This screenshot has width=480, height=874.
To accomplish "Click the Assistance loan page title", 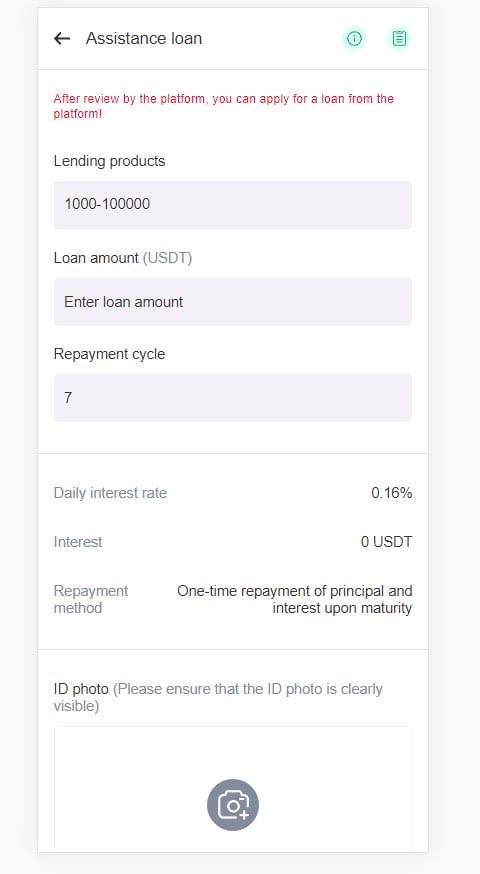I will click(144, 38).
